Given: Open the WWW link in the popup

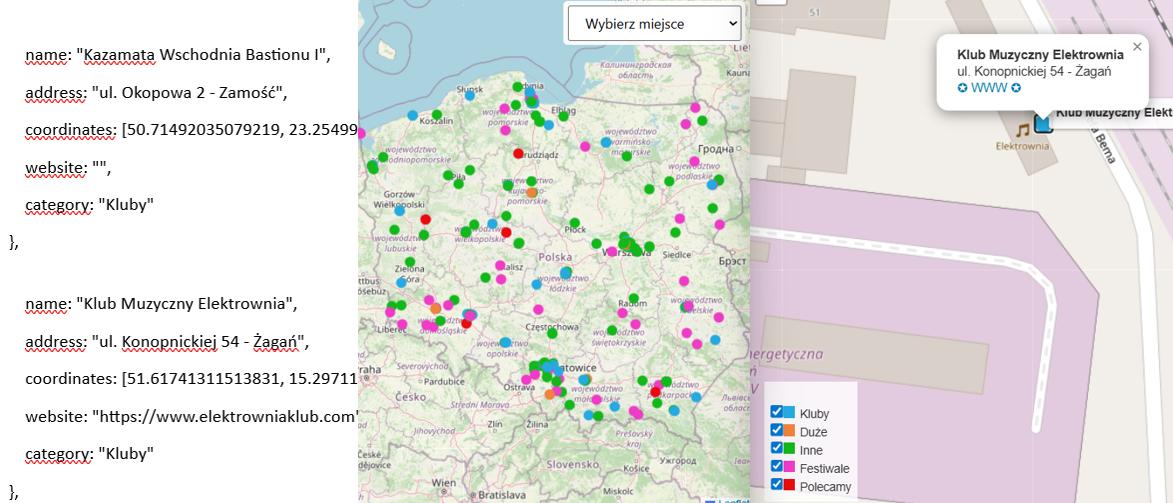Looking at the screenshot, I should [988, 88].
